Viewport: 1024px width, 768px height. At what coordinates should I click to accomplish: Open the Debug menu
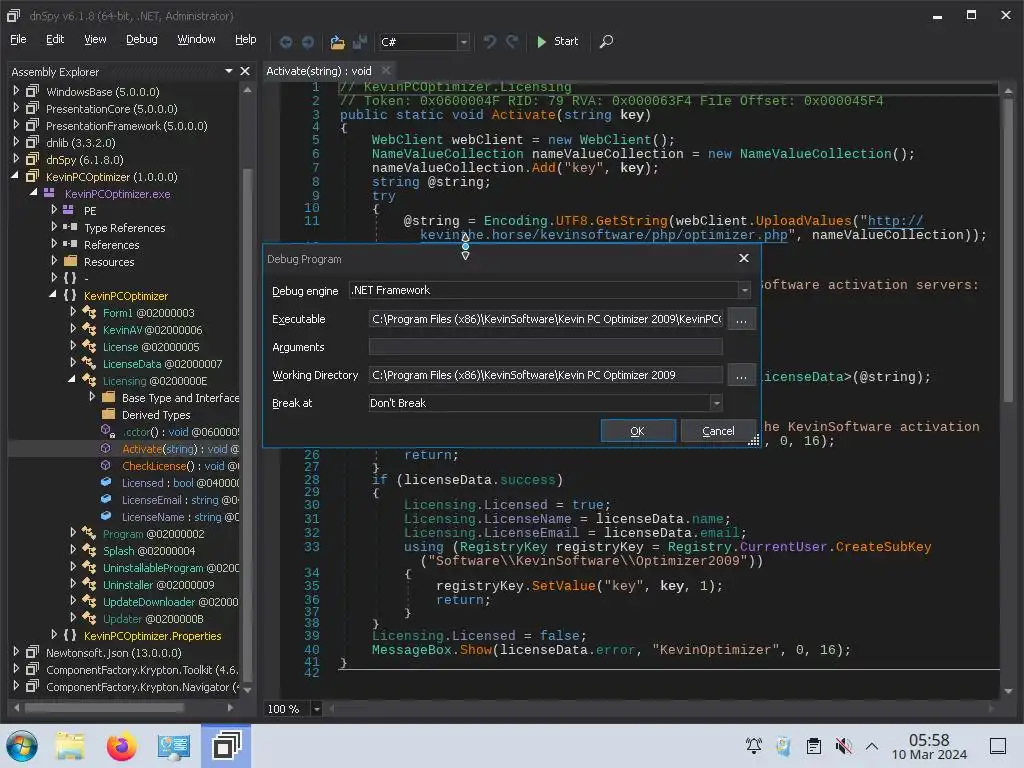point(142,39)
